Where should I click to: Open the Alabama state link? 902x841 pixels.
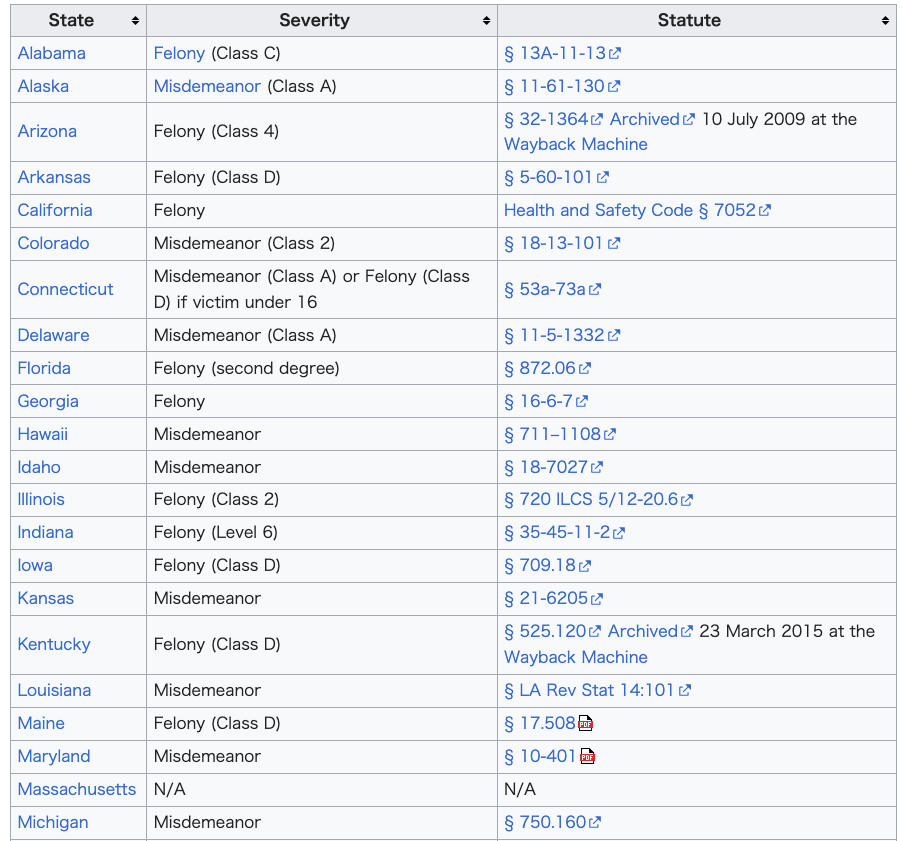52,53
